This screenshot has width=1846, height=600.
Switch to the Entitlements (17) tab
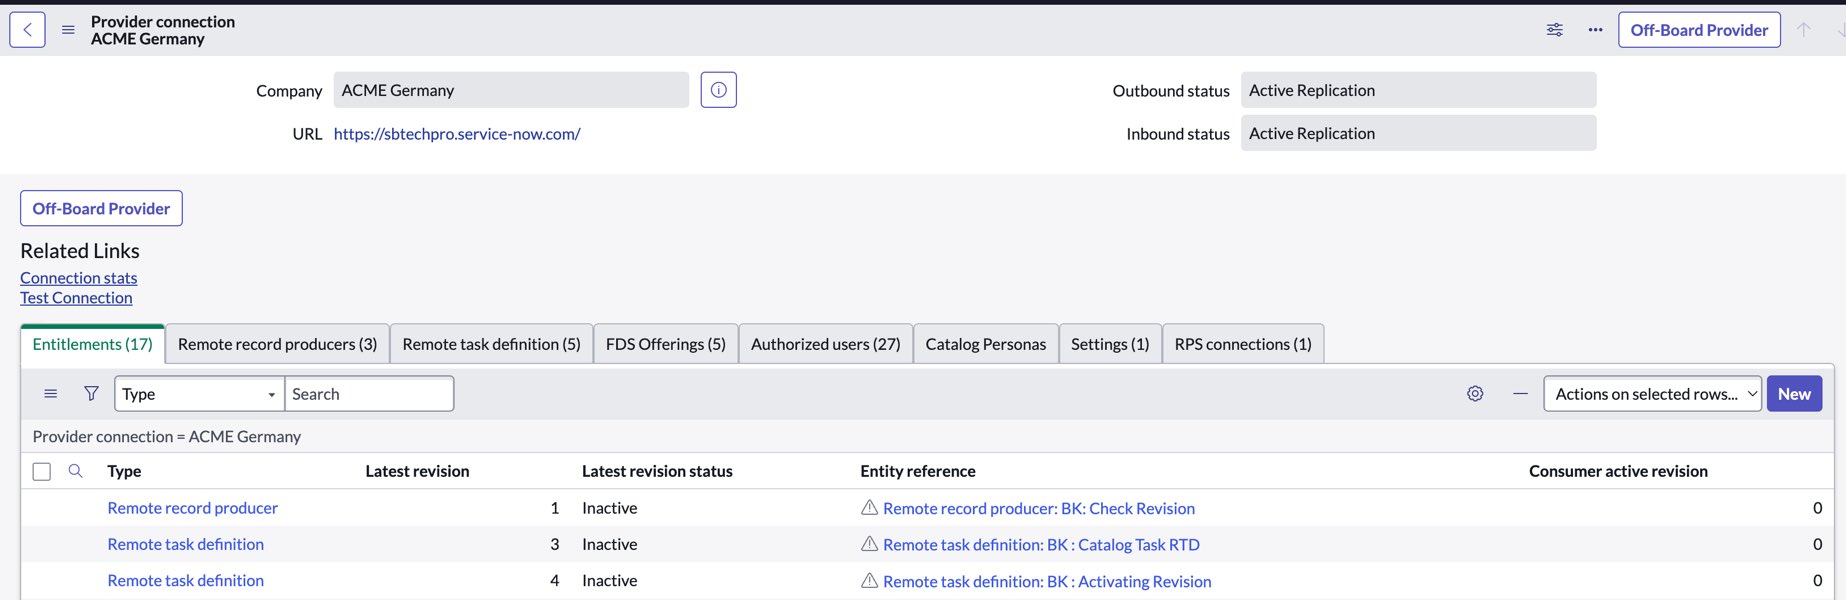click(x=92, y=344)
